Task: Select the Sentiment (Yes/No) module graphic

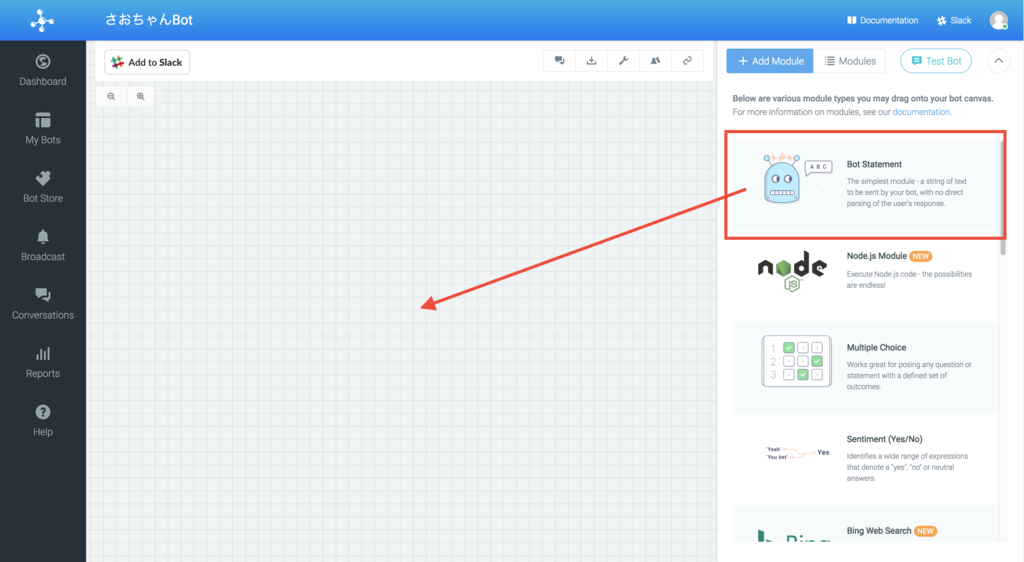Action: tap(797, 452)
